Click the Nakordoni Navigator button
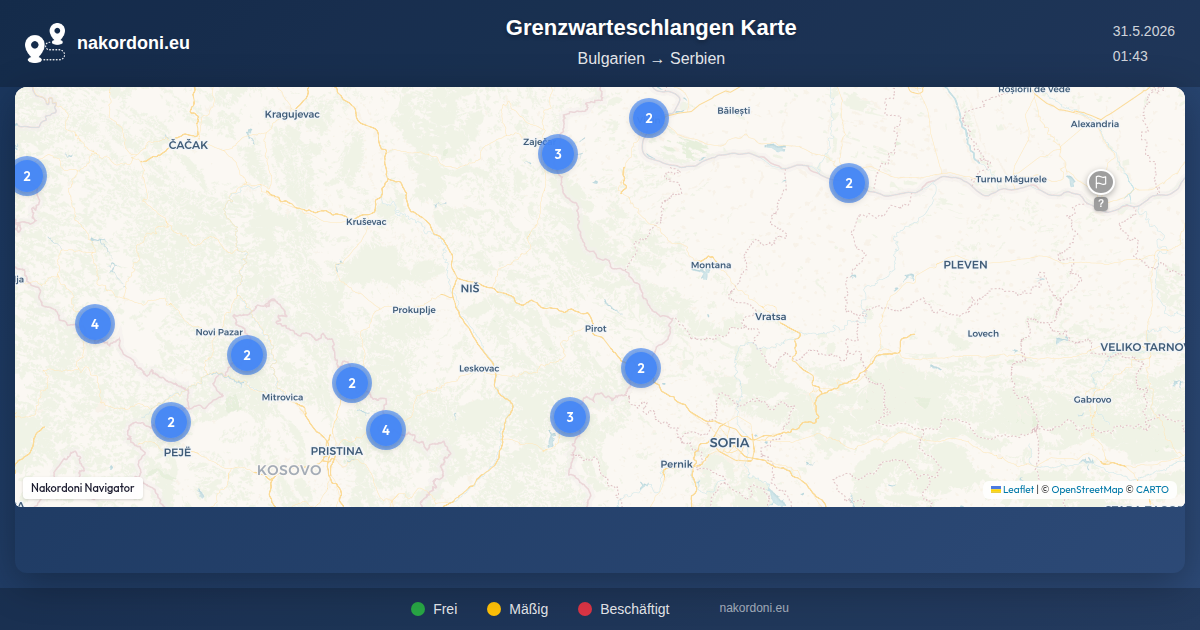This screenshot has height=630, width=1200. pos(83,488)
